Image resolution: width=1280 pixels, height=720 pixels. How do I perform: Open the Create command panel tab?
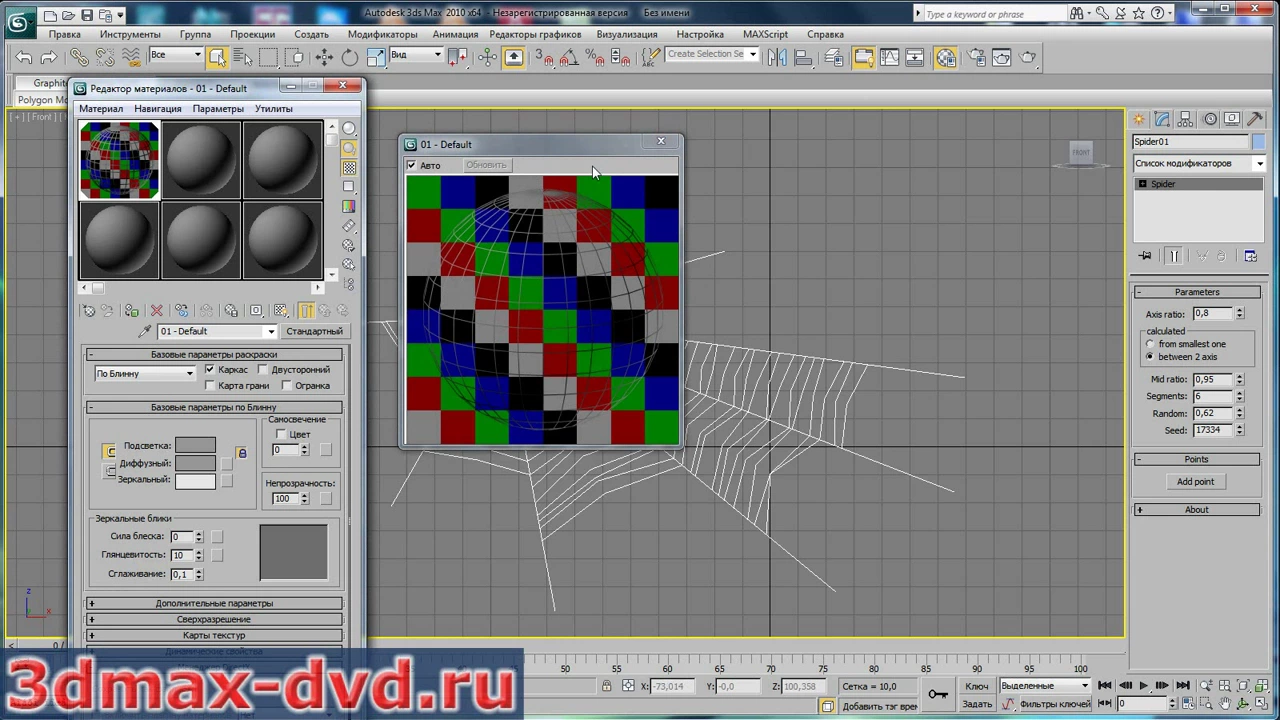click(x=1139, y=119)
